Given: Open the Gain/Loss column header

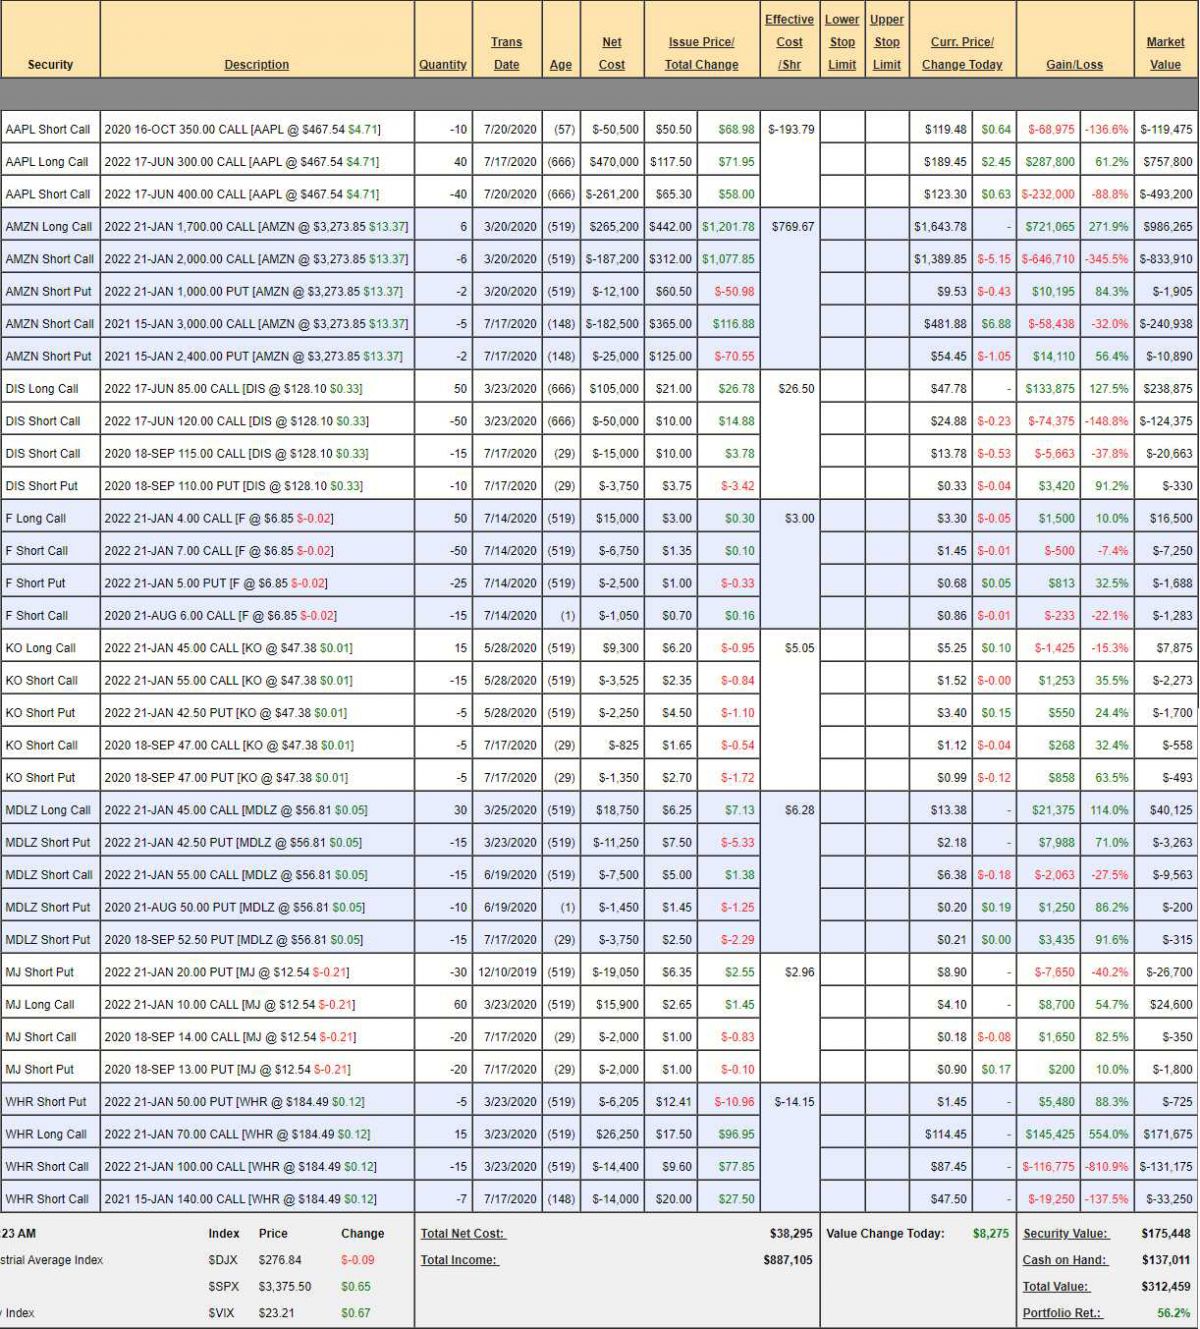Looking at the screenshot, I should tap(1074, 65).
